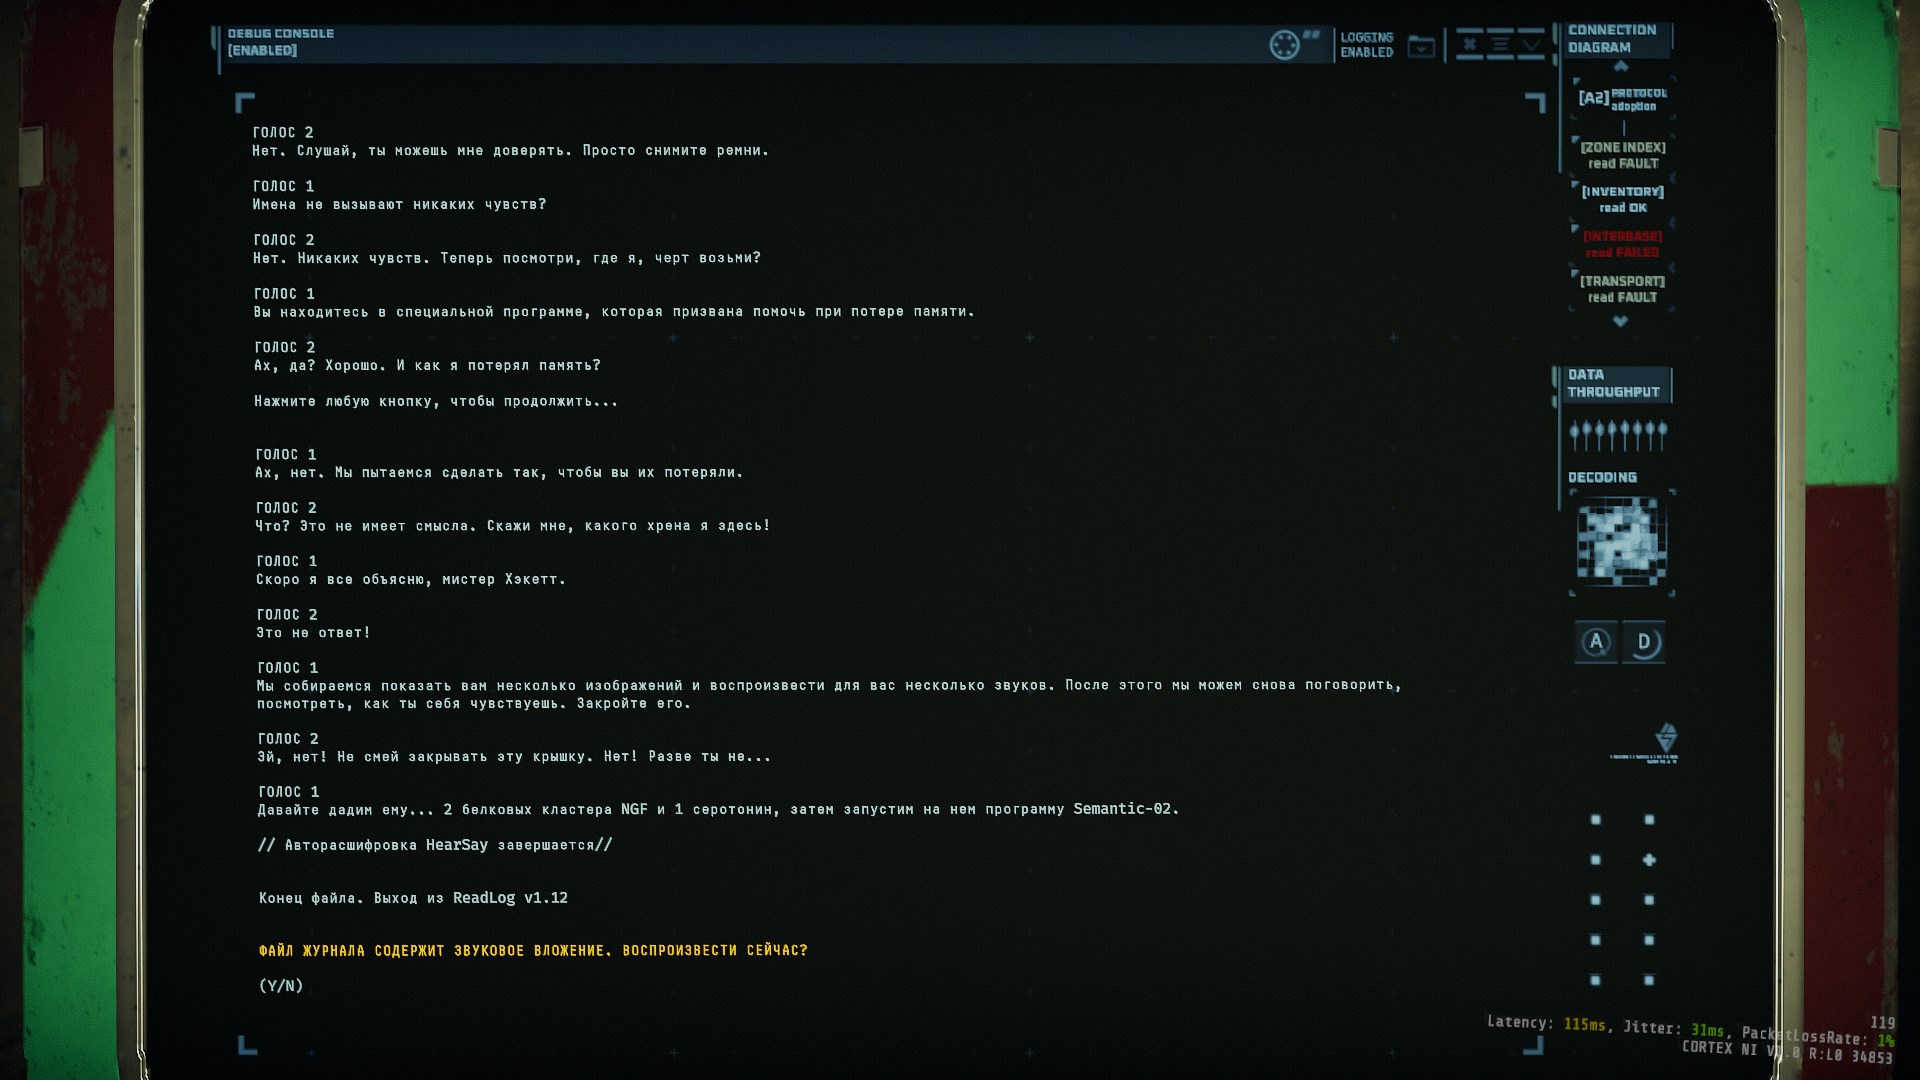Click the diamond lightning logo icon
This screenshot has width=1920, height=1080.
[1666, 738]
